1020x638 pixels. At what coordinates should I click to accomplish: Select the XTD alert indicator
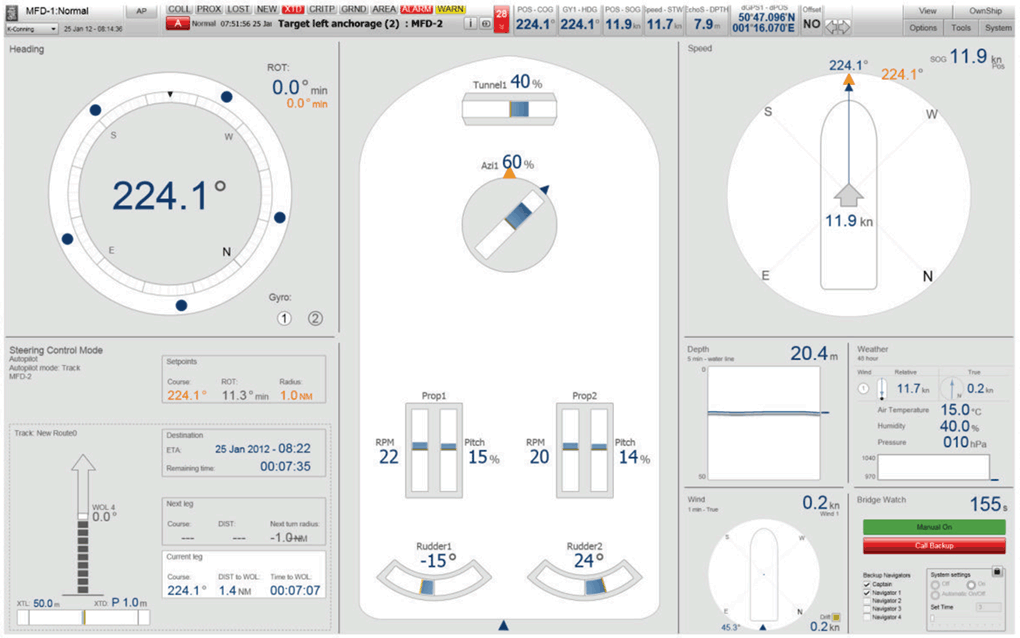(x=294, y=8)
